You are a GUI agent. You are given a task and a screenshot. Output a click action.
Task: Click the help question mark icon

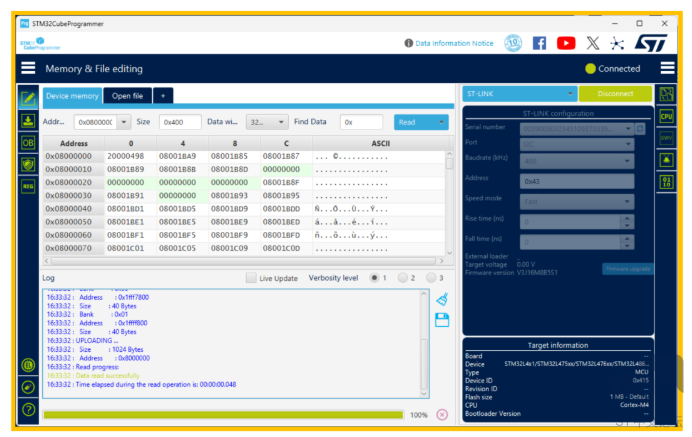click(x=28, y=410)
